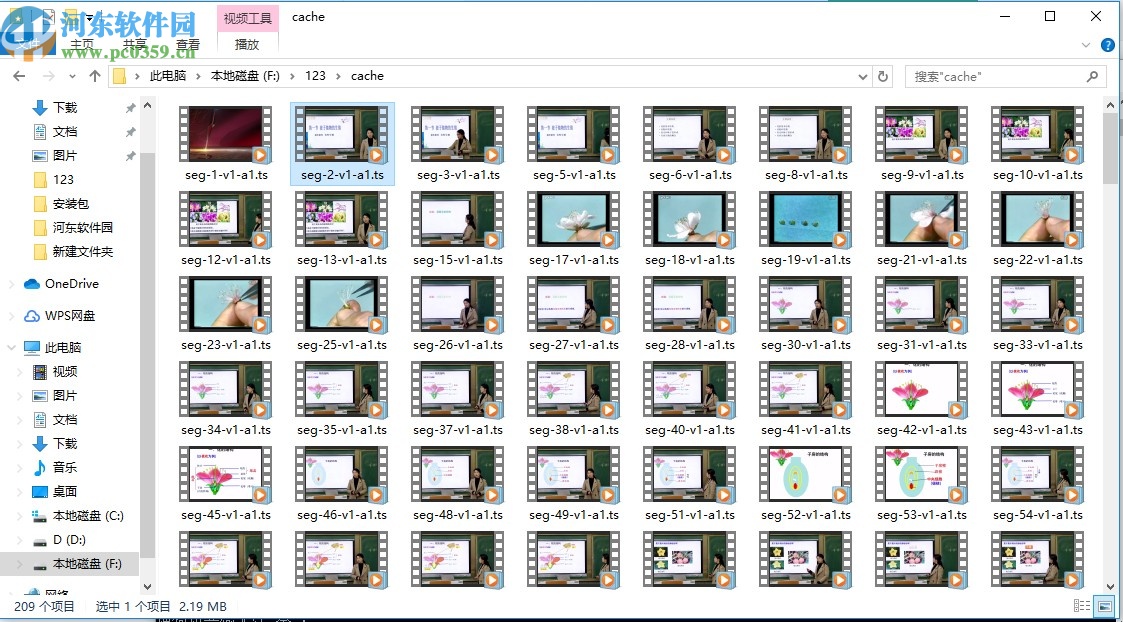Expand the 视频 tree node
1123x622 pixels.
pyautogui.click(x=20, y=372)
